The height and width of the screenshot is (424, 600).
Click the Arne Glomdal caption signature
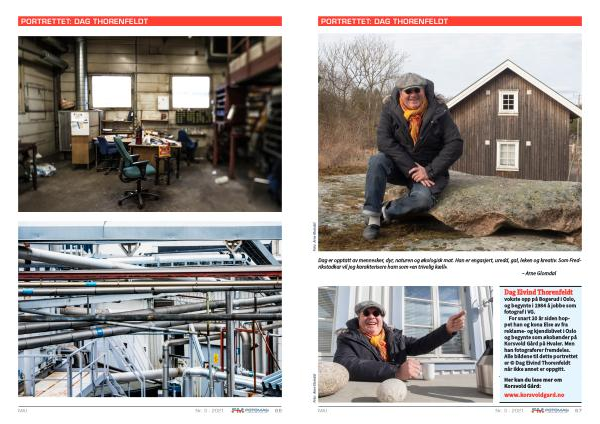click(x=539, y=273)
